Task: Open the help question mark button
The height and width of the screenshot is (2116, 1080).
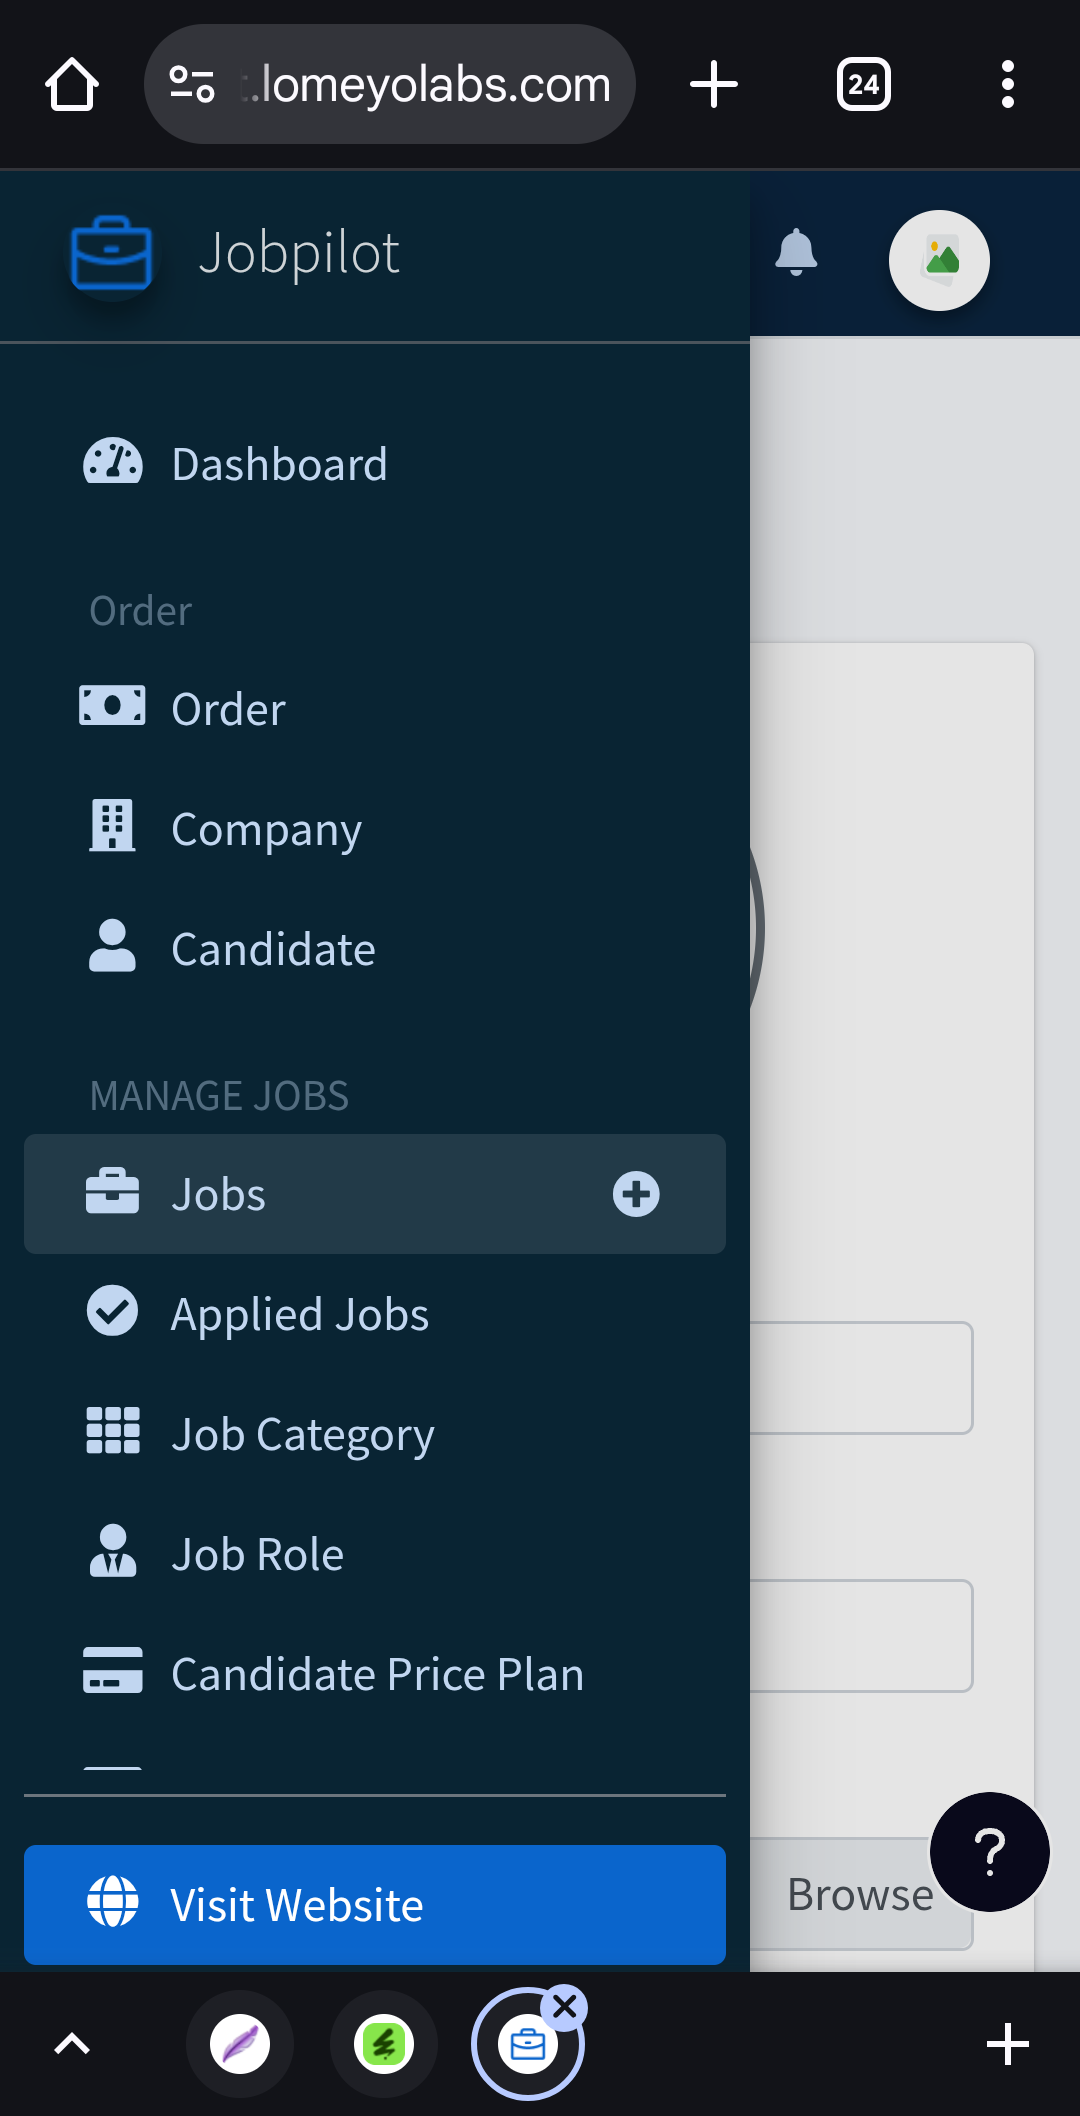Action: coord(990,1852)
